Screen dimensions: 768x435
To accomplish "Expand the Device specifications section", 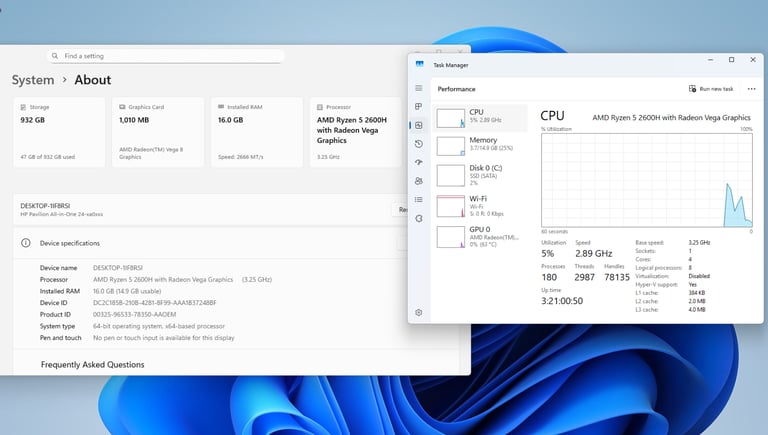I will click(x=212, y=243).
